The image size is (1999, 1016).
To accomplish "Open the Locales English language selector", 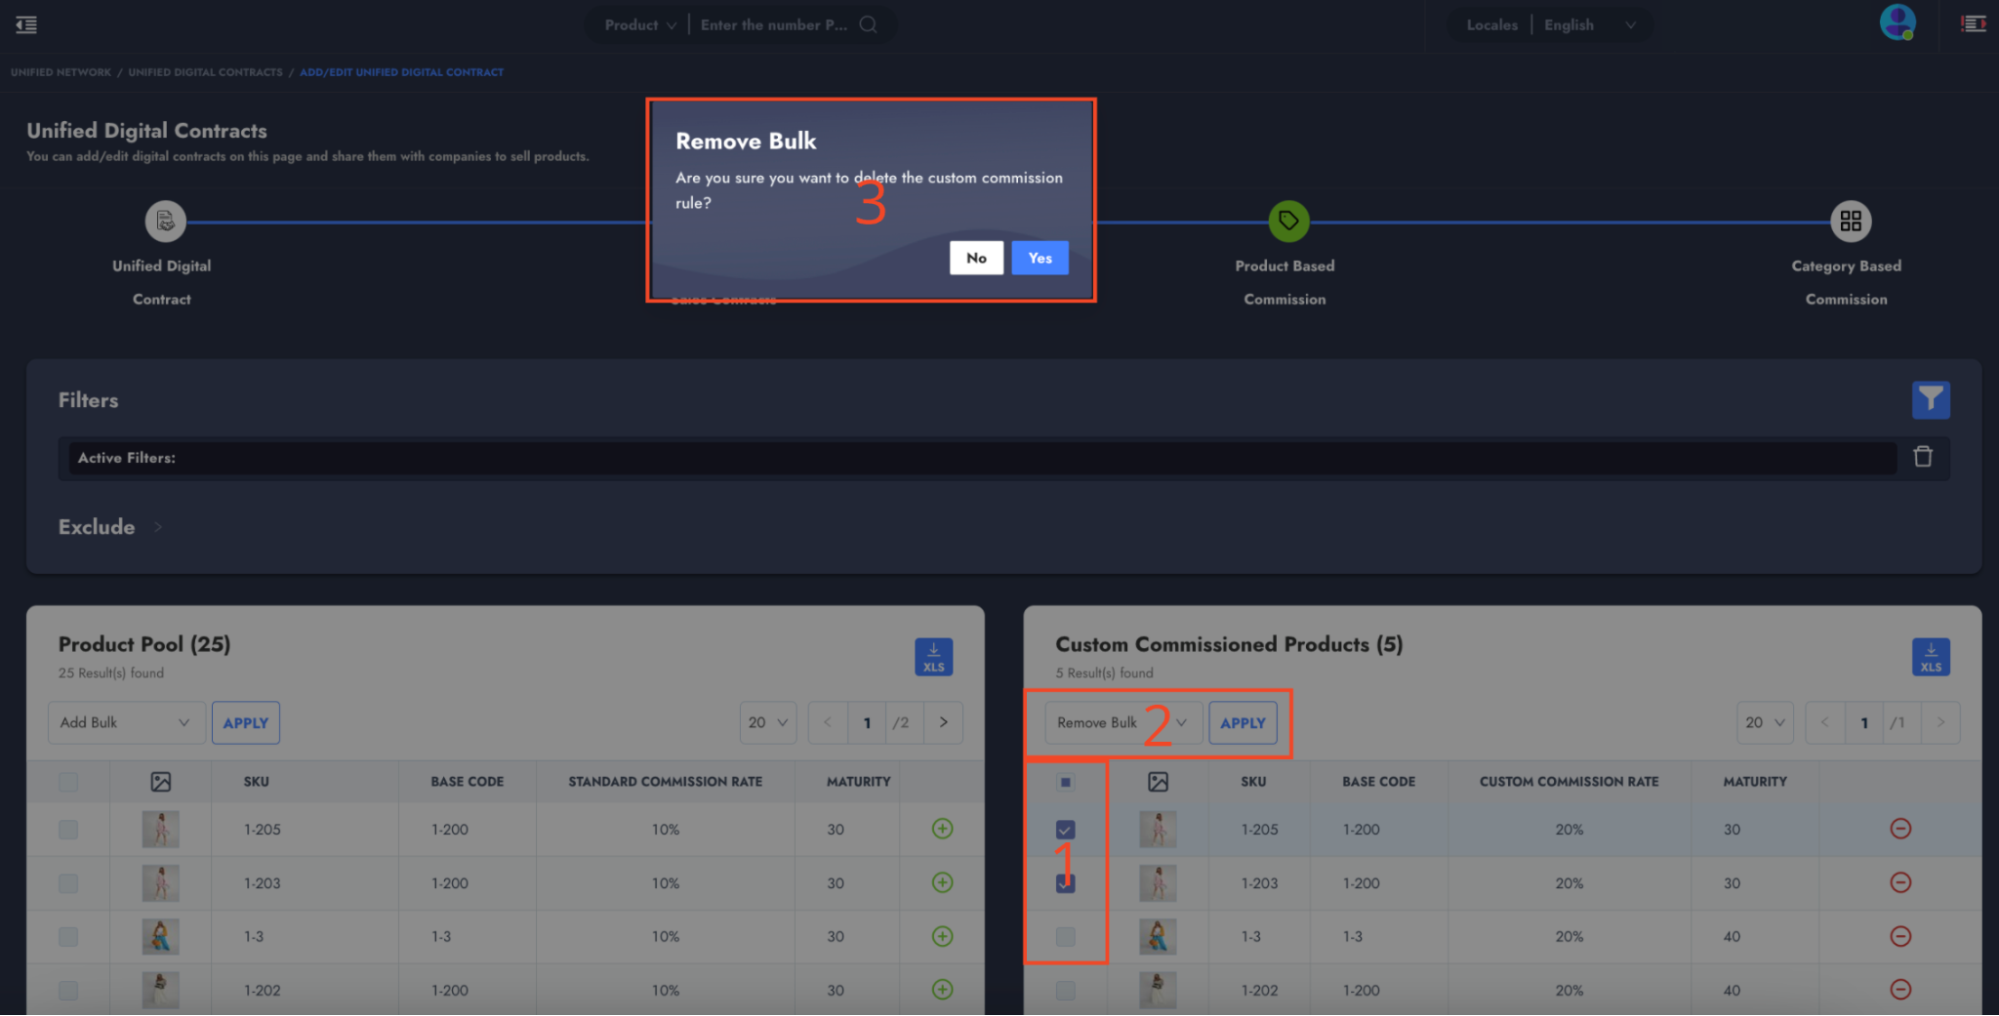I will click(1588, 25).
